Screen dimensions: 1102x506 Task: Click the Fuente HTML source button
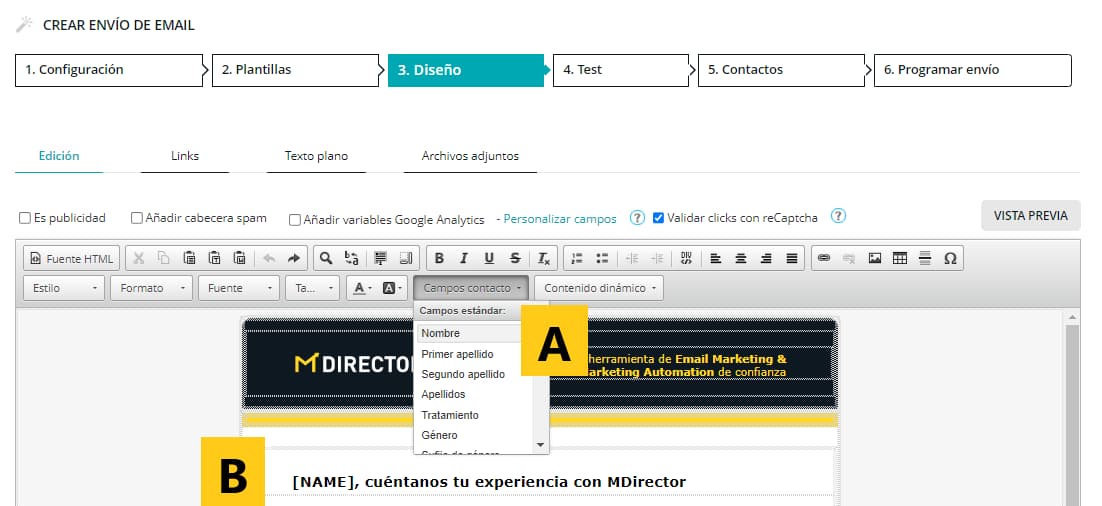(x=72, y=259)
